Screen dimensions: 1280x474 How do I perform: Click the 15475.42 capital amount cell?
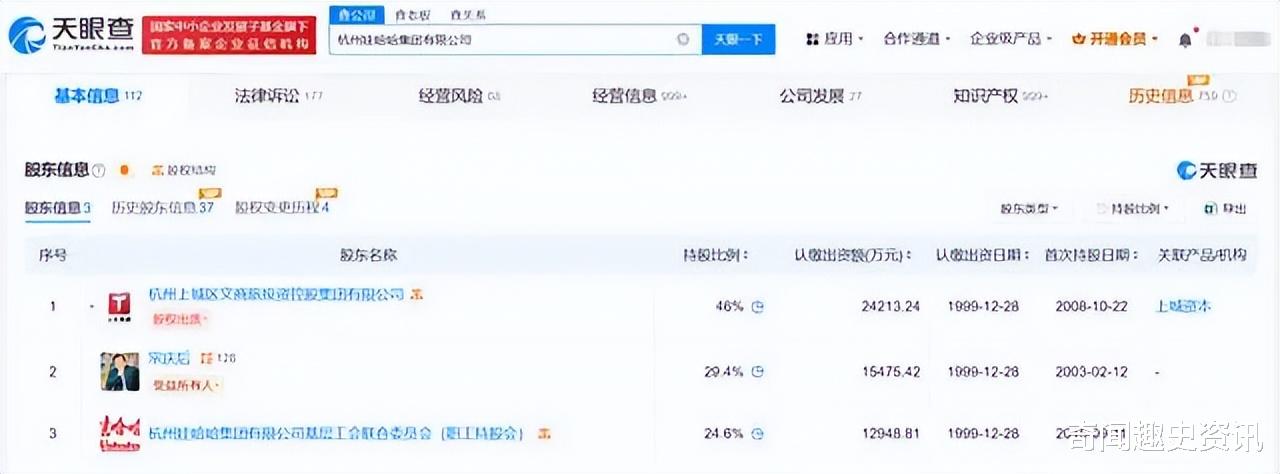pos(890,371)
